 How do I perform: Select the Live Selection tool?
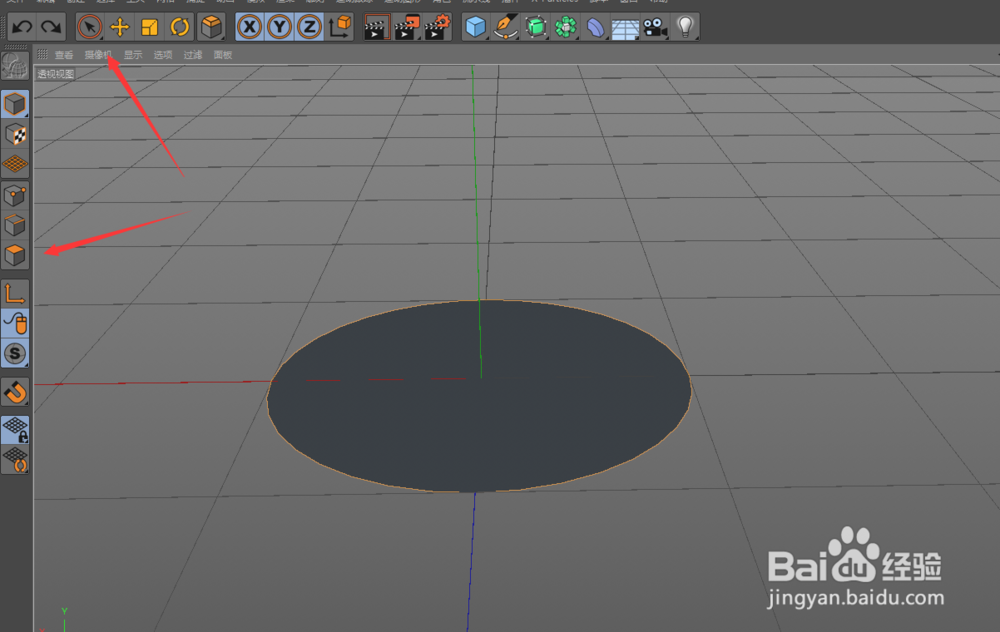[x=89, y=27]
